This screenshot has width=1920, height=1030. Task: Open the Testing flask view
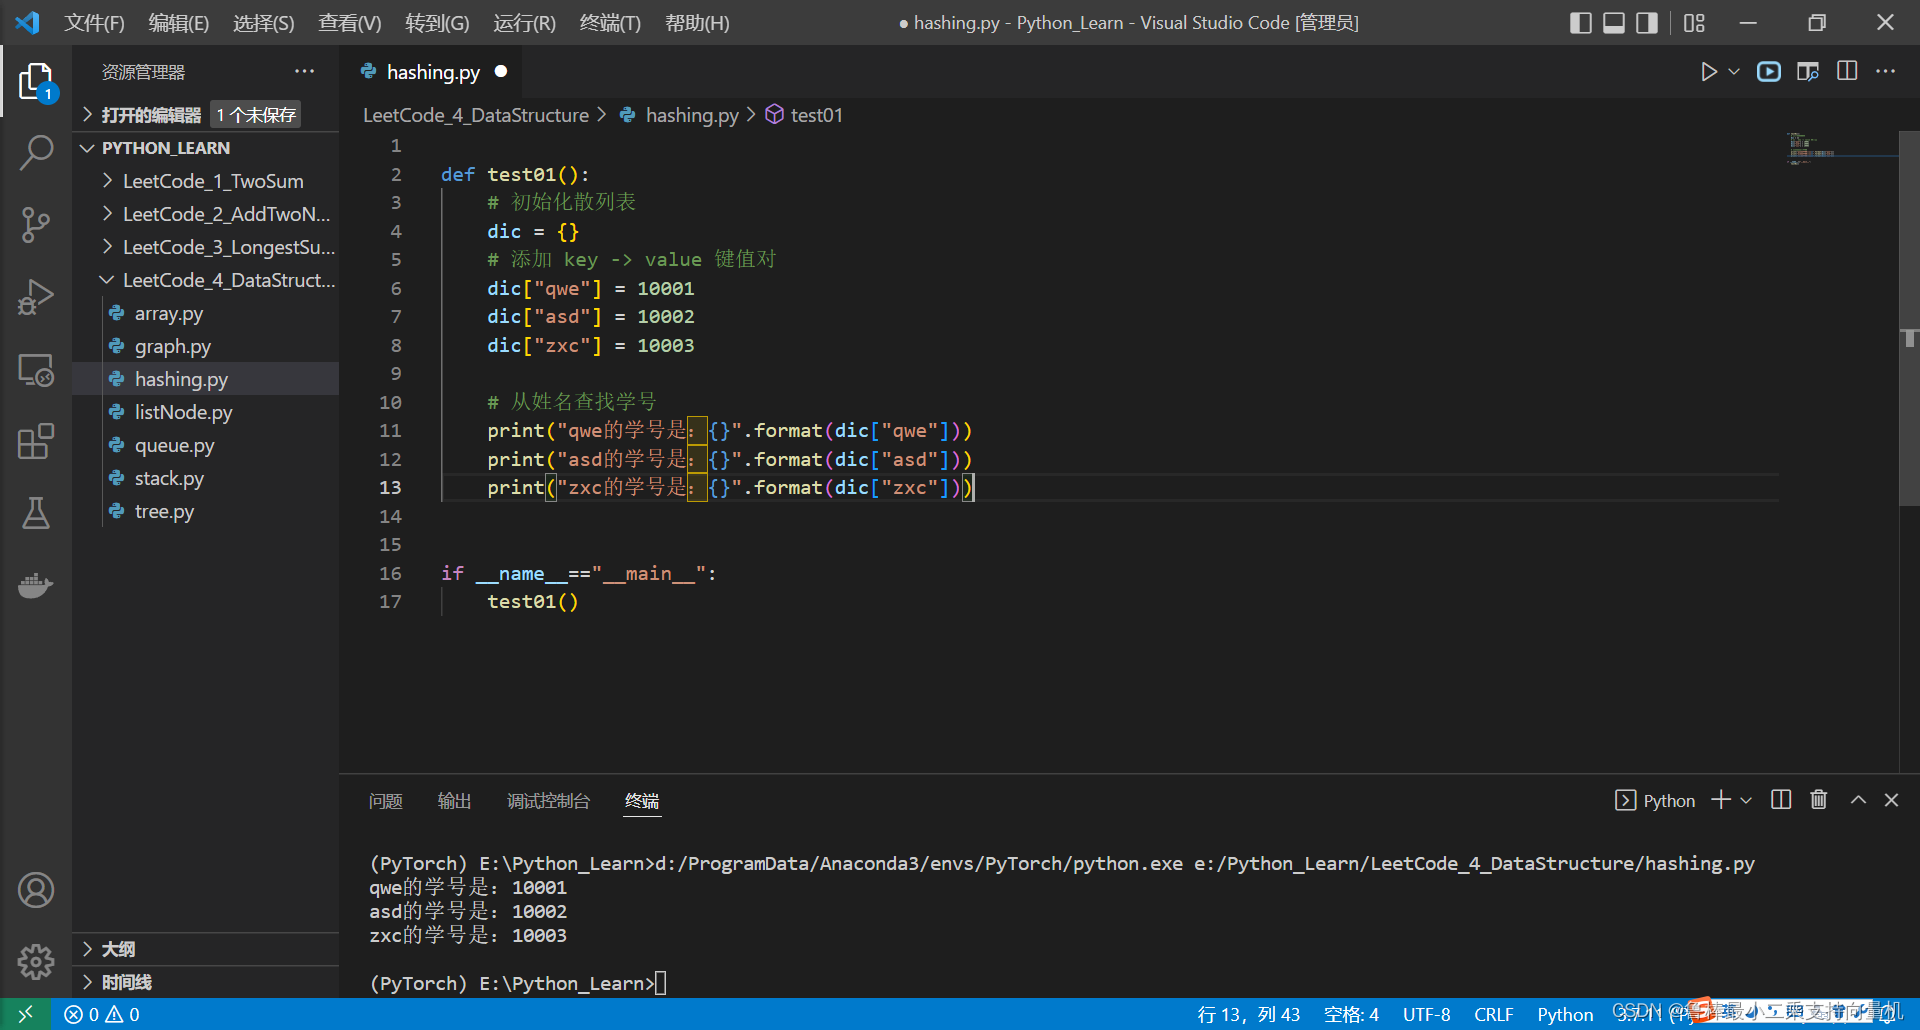coord(36,513)
